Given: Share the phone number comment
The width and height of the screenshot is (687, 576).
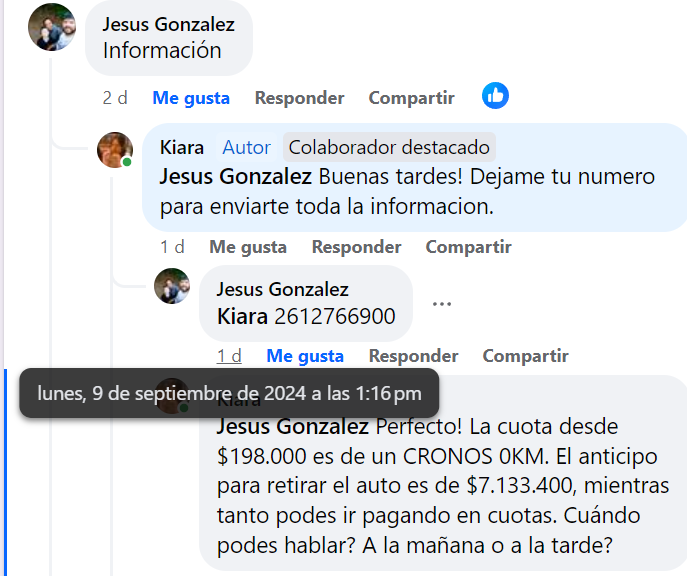Looking at the screenshot, I should pyautogui.click(x=525, y=356).
